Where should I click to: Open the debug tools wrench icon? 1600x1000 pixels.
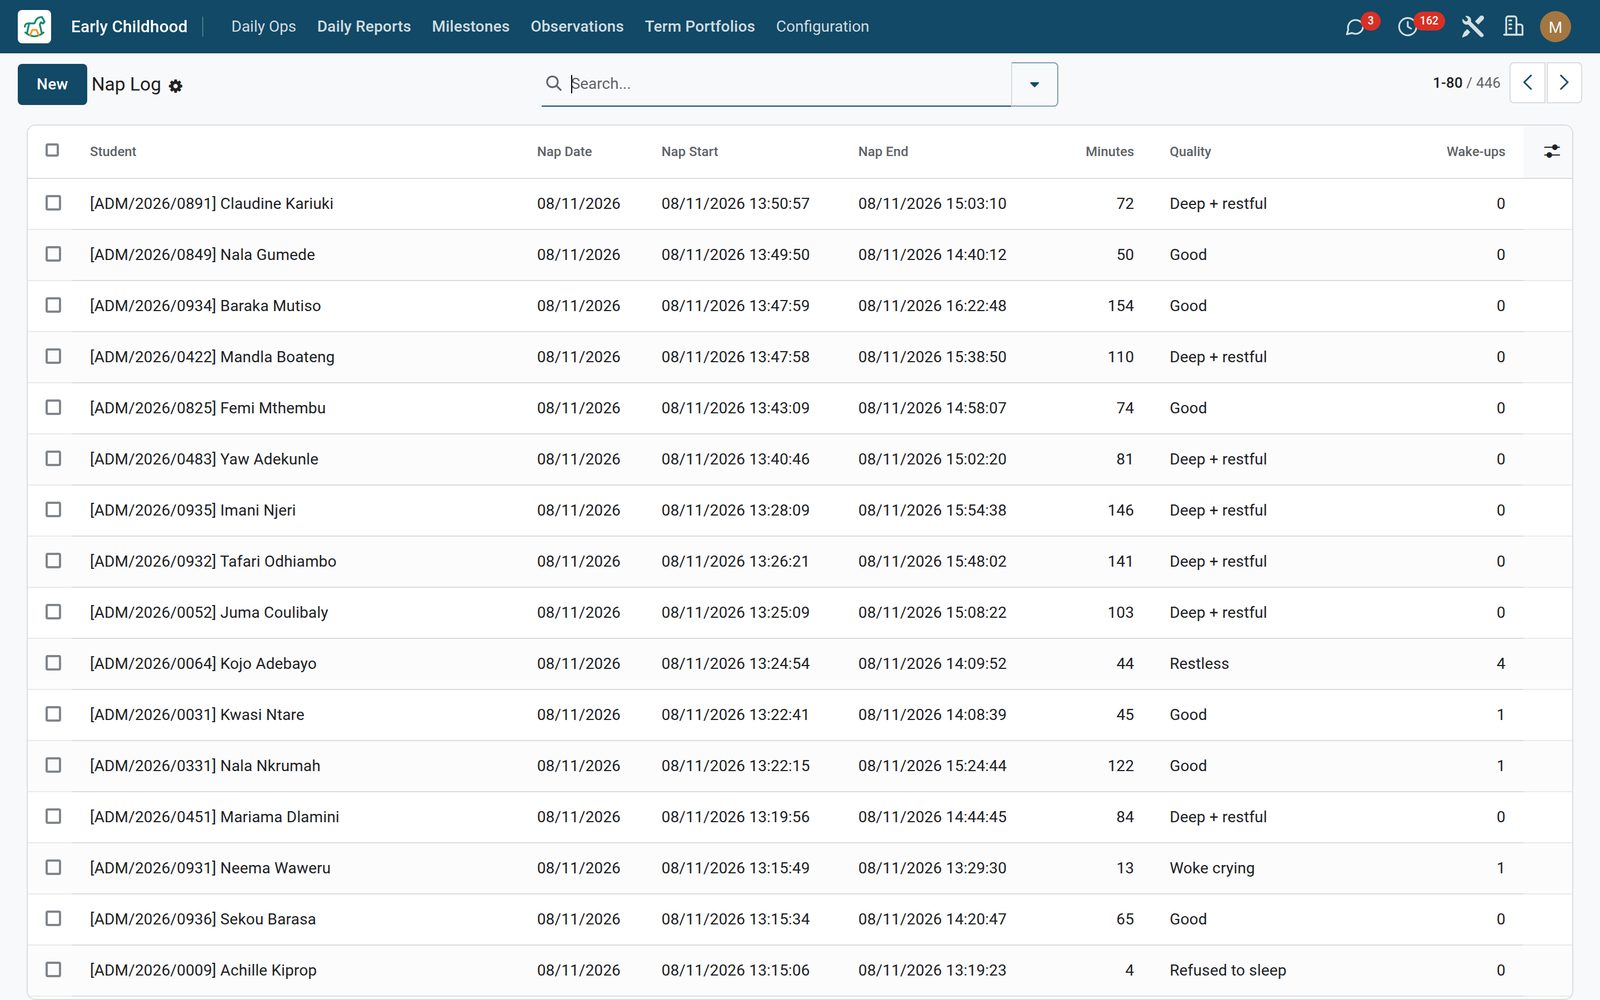click(x=1472, y=27)
